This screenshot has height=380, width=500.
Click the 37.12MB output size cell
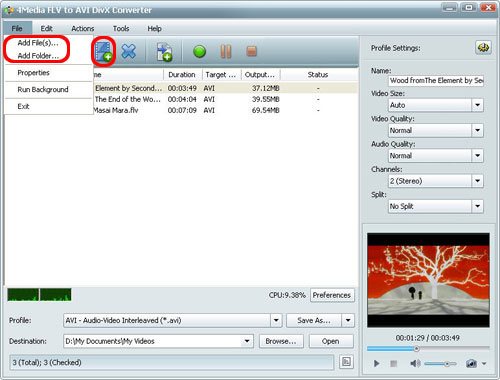(x=265, y=88)
